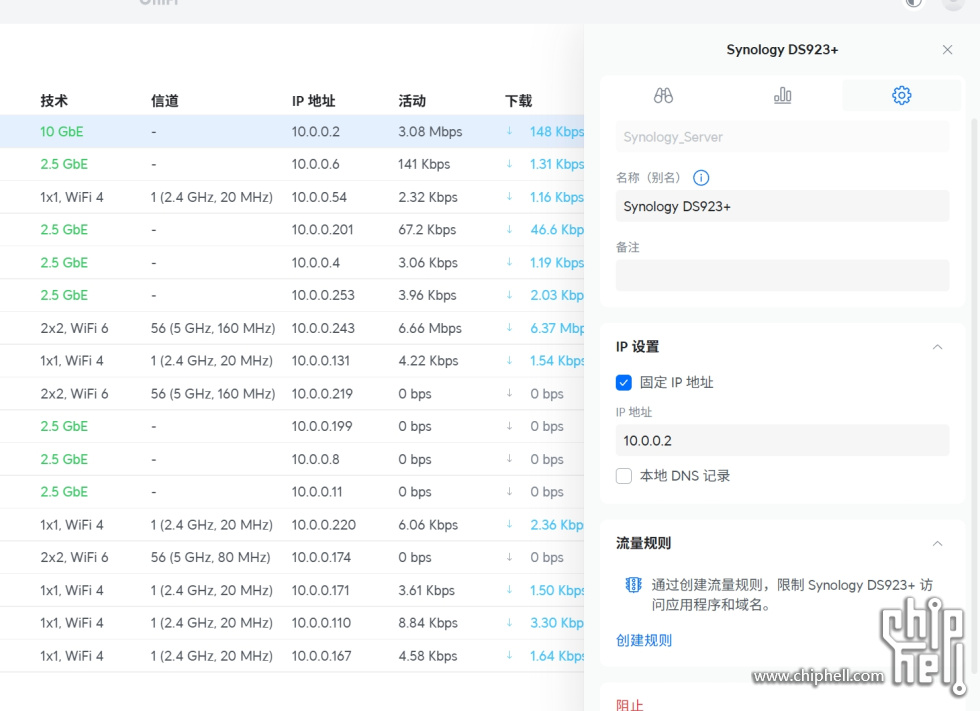Select the row with IP 10.0.0.219
The height and width of the screenshot is (711, 980).
coord(292,394)
